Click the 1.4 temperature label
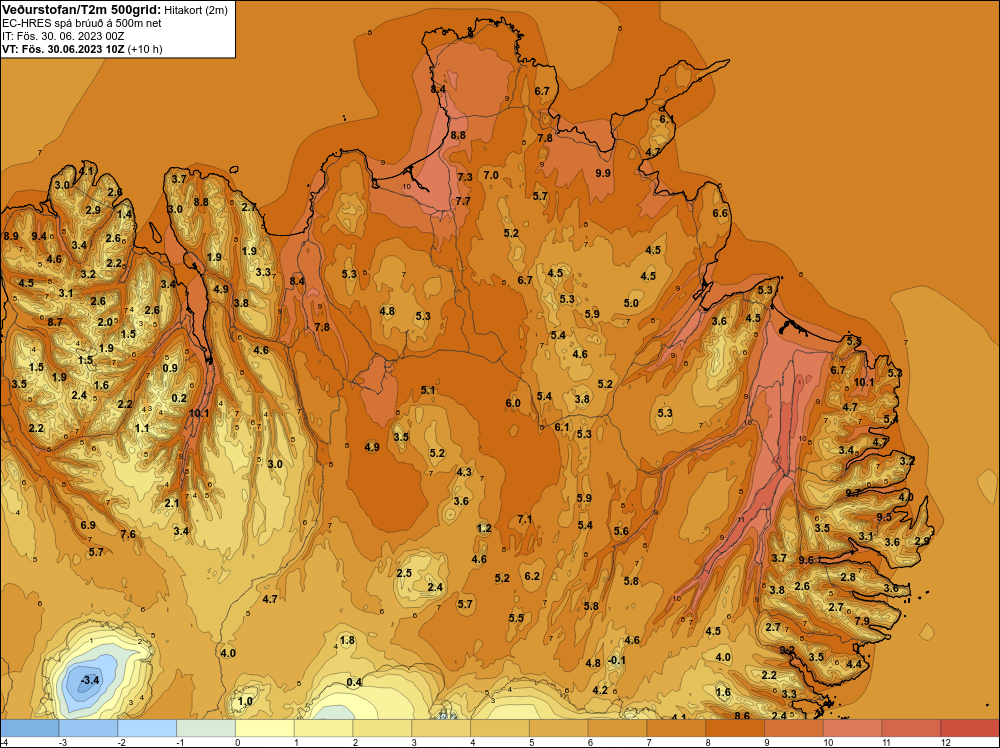The height and width of the screenshot is (748, 1000). click(124, 214)
